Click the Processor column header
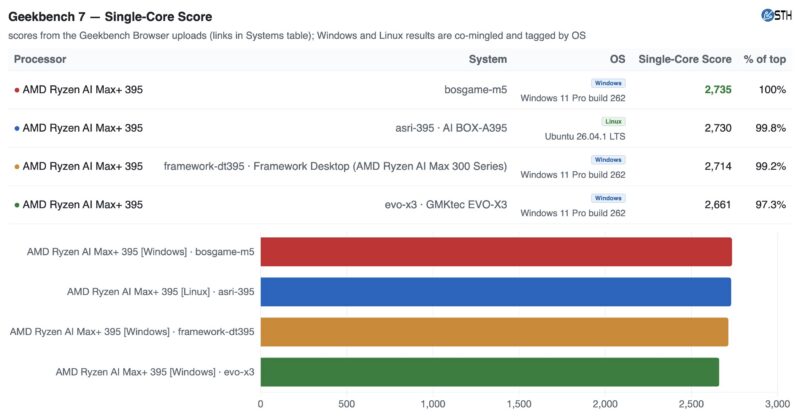Viewport: 800px width, 417px height. coord(40,59)
